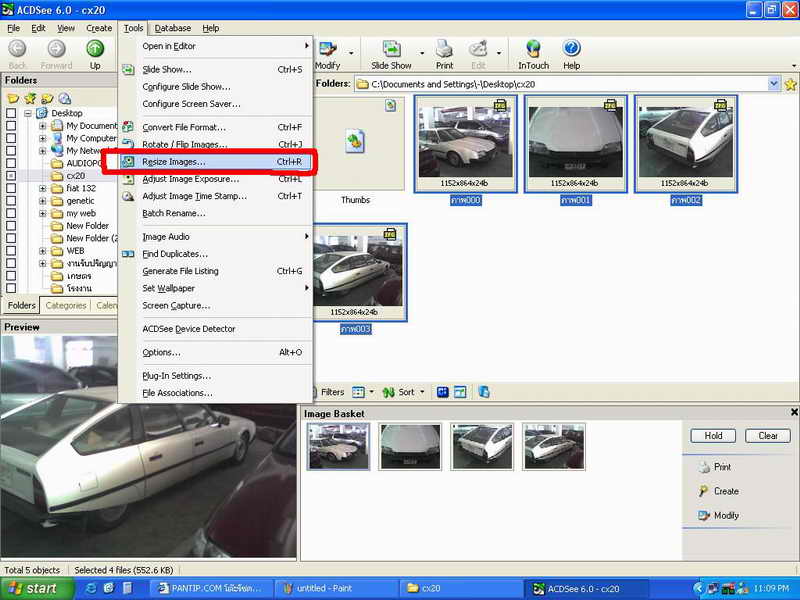Open the Sort dropdown arrow

coord(422,392)
